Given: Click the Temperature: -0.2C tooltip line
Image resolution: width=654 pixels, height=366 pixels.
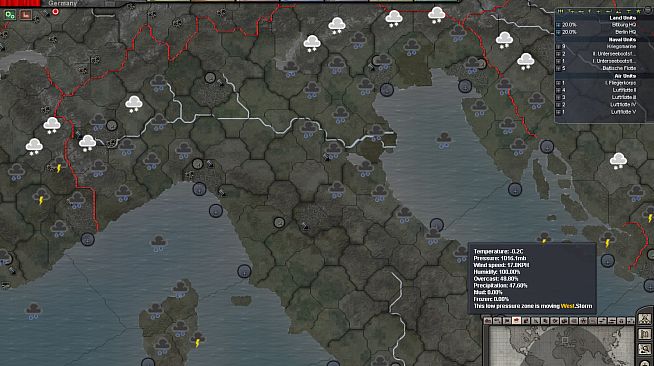Looking at the screenshot, I should (x=498, y=251).
